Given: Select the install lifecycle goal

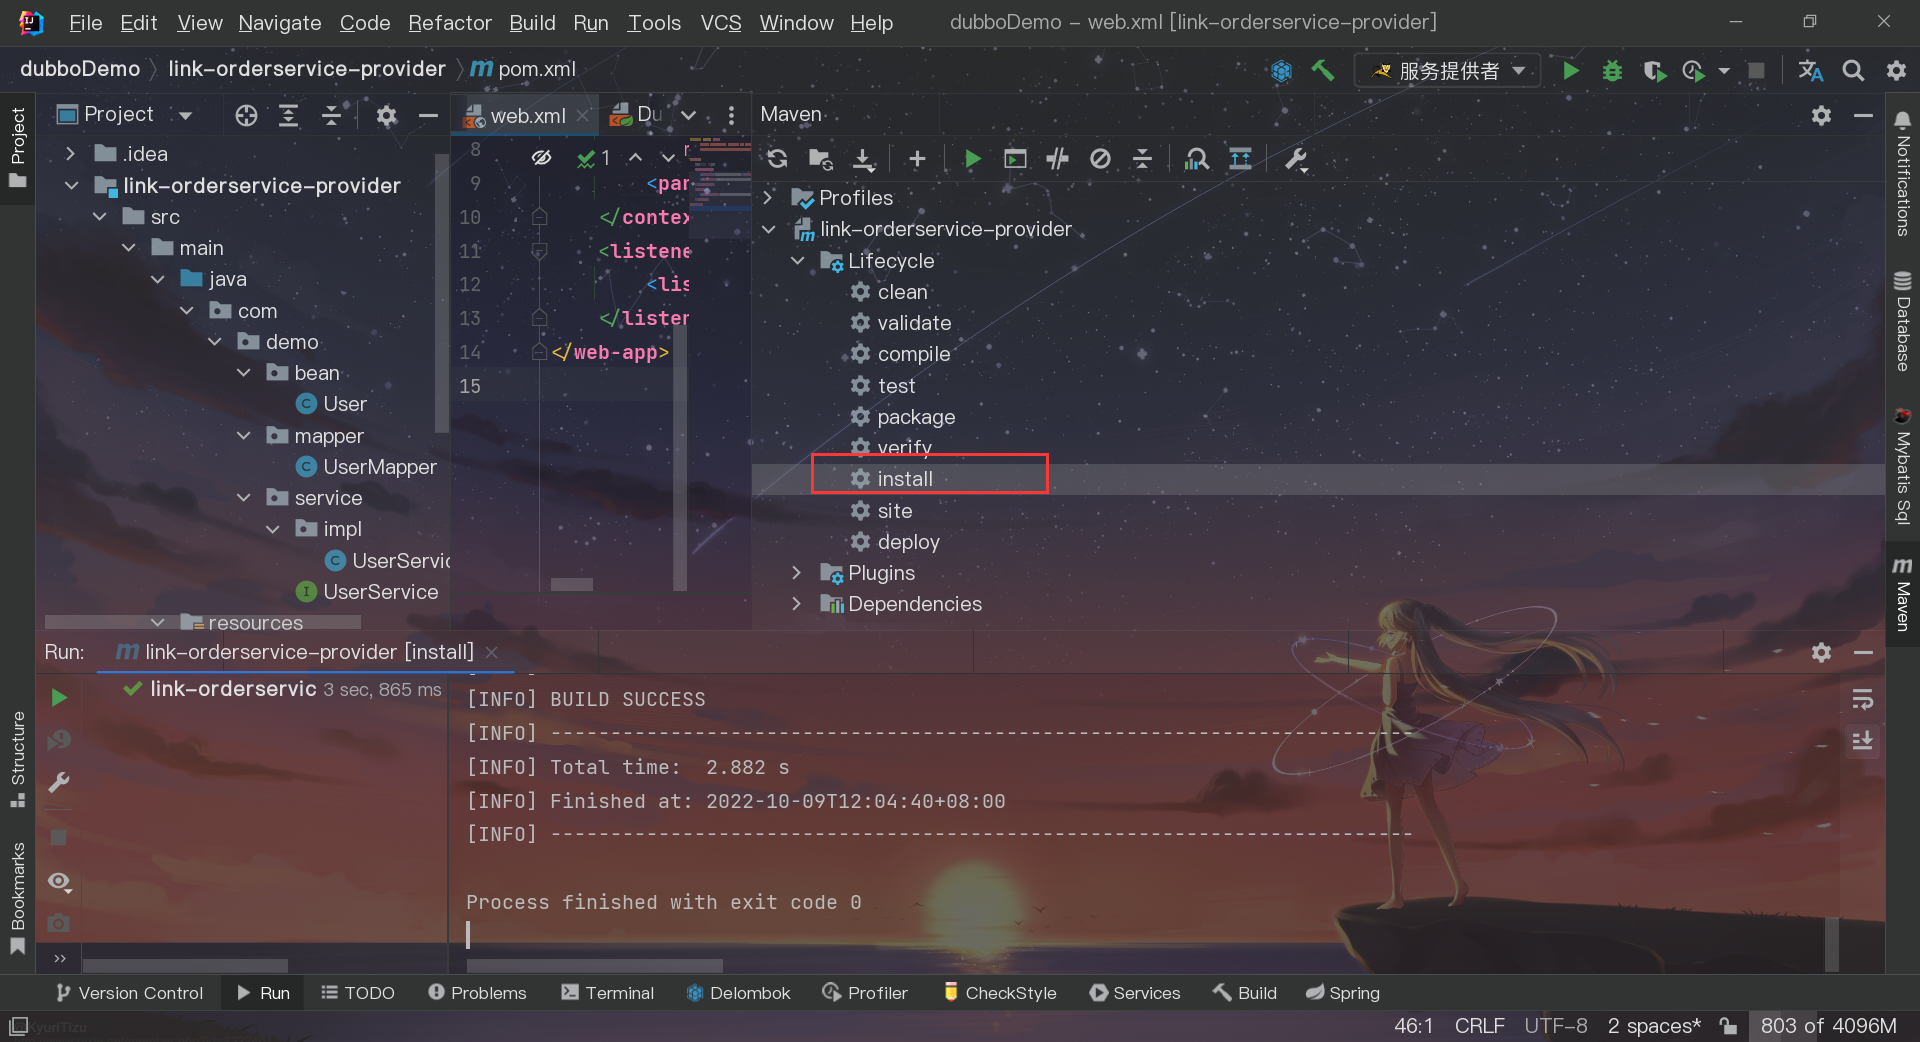Looking at the screenshot, I should tap(905, 478).
